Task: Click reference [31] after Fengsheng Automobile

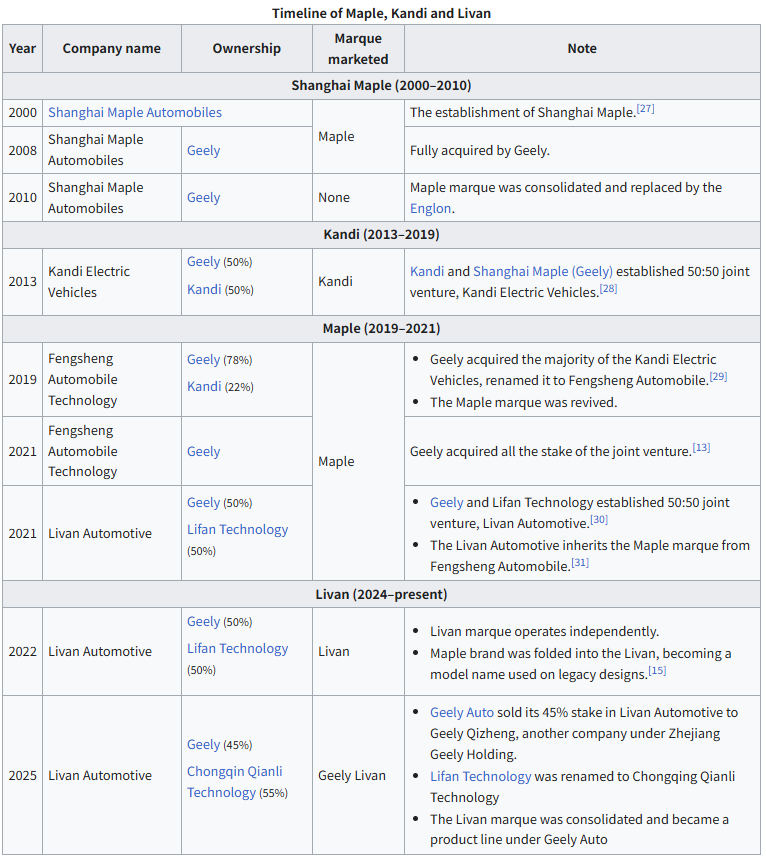Action: (580, 563)
